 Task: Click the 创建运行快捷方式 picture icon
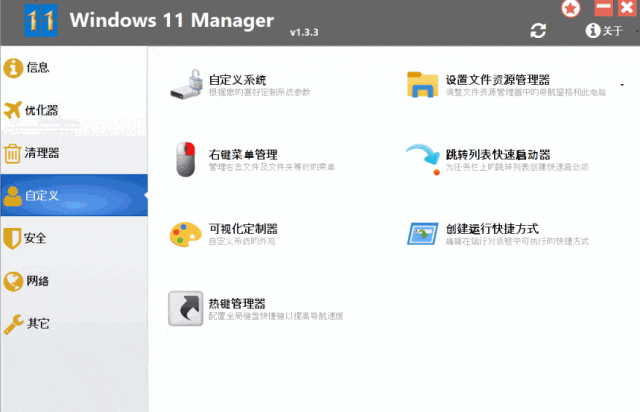tap(422, 234)
